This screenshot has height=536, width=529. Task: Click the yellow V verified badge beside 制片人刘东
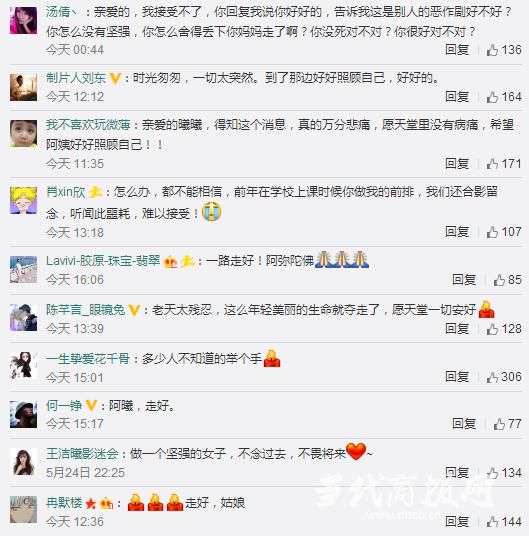pos(115,79)
